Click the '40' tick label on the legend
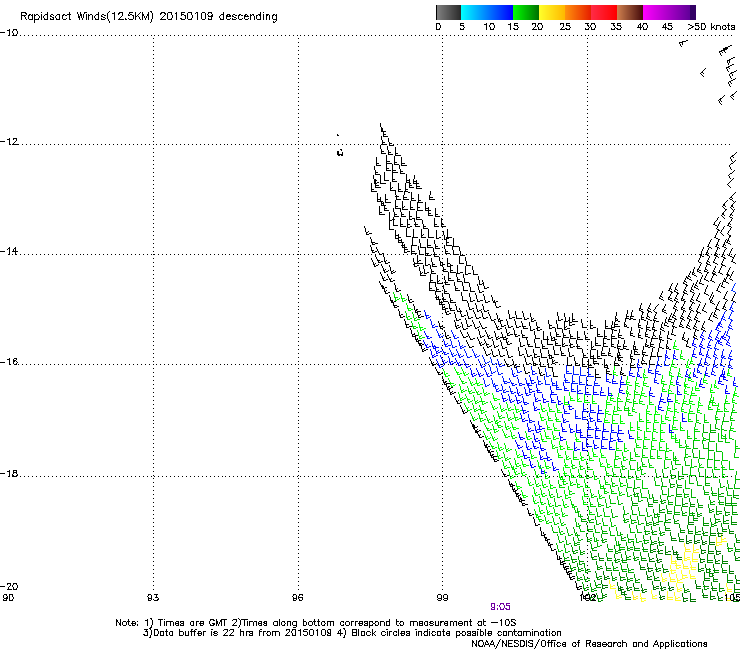Viewport: 740px width, 650px height. (x=642, y=27)
